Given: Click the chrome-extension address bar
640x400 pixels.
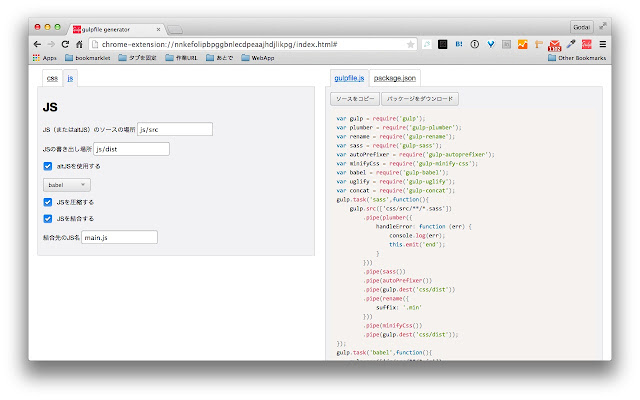Looking at the screenshot, I should click(253, 44).
